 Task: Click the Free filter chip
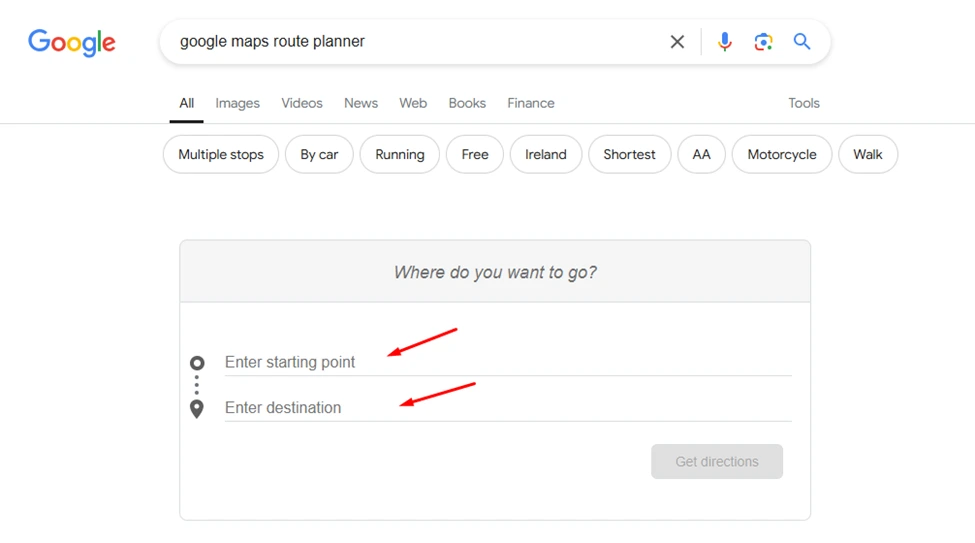(x=474, y=154)
